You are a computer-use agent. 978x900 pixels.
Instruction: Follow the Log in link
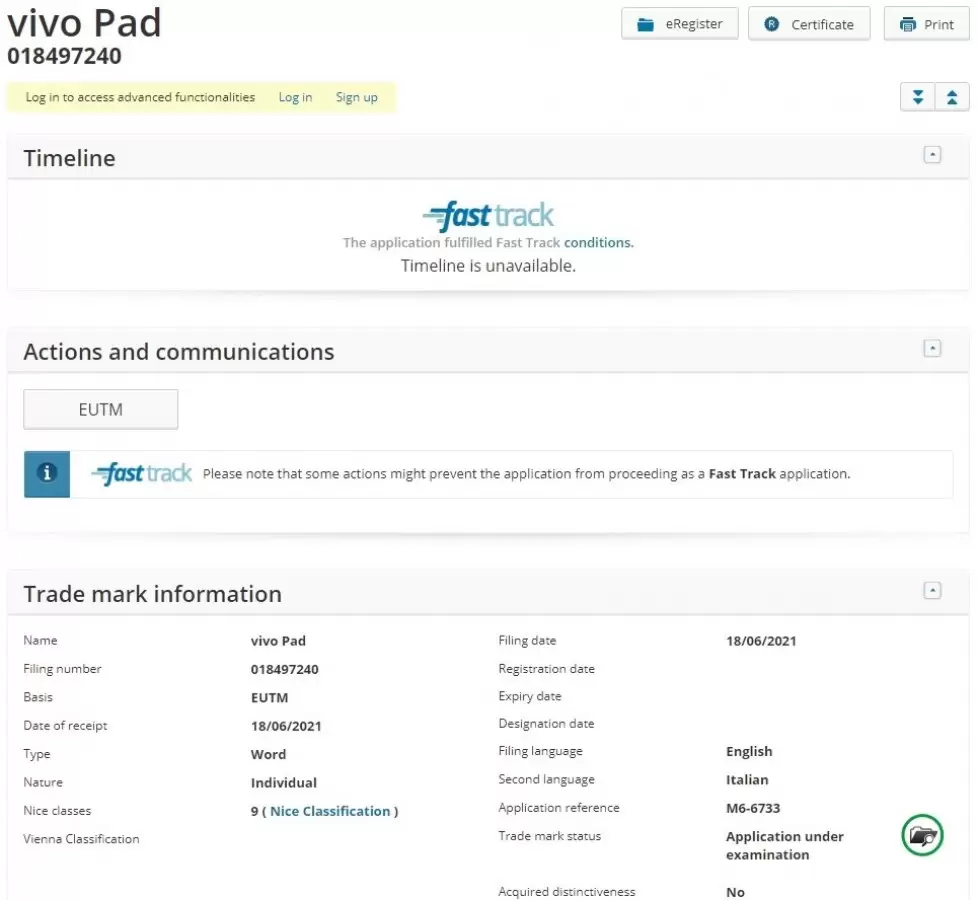point(295,97)
